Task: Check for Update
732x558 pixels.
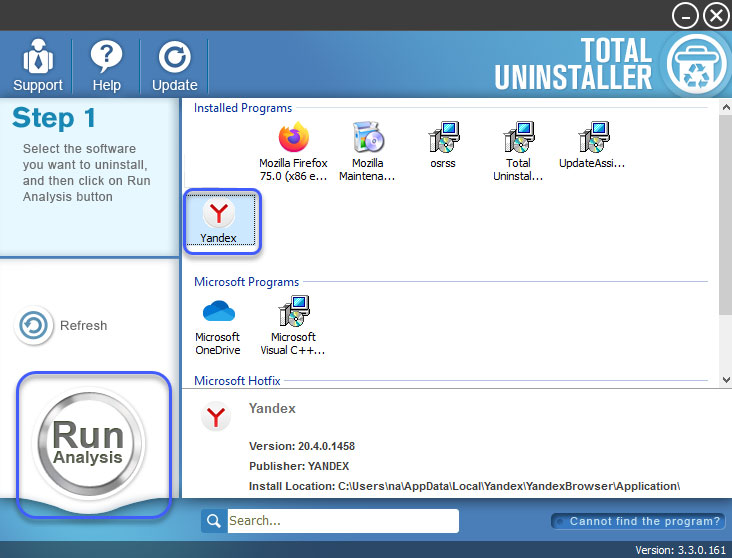Action: click(175, 65)
